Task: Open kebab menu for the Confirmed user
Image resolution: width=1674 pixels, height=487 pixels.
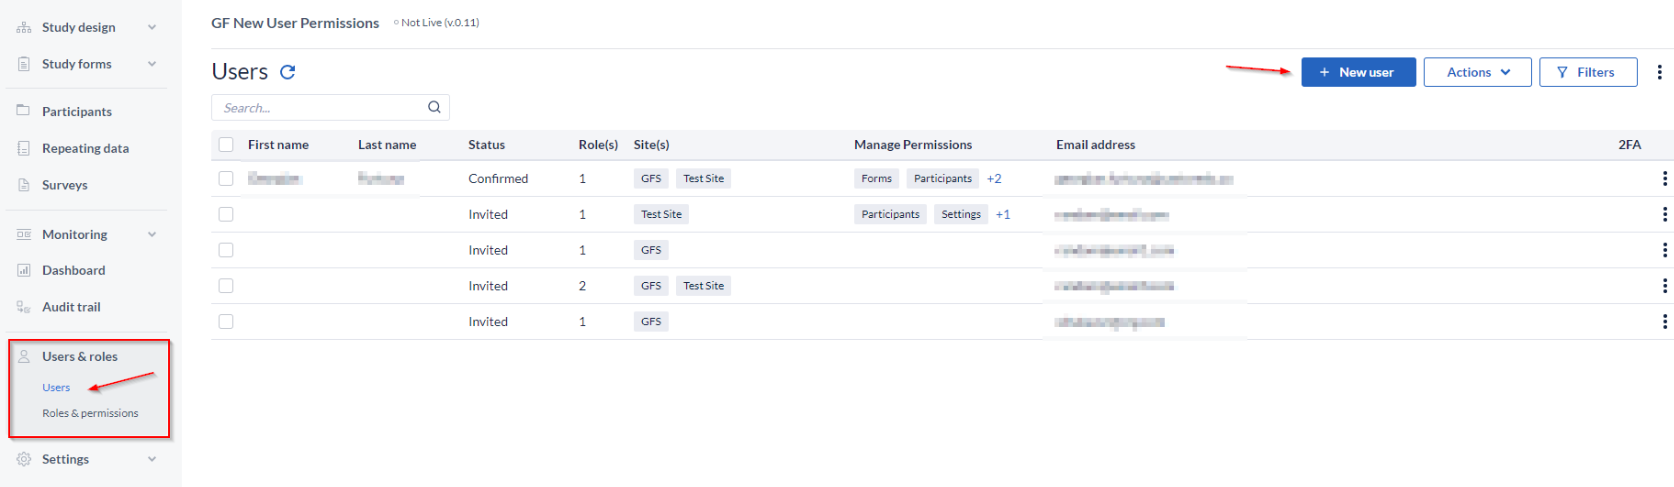Action: pos(1664,178)
